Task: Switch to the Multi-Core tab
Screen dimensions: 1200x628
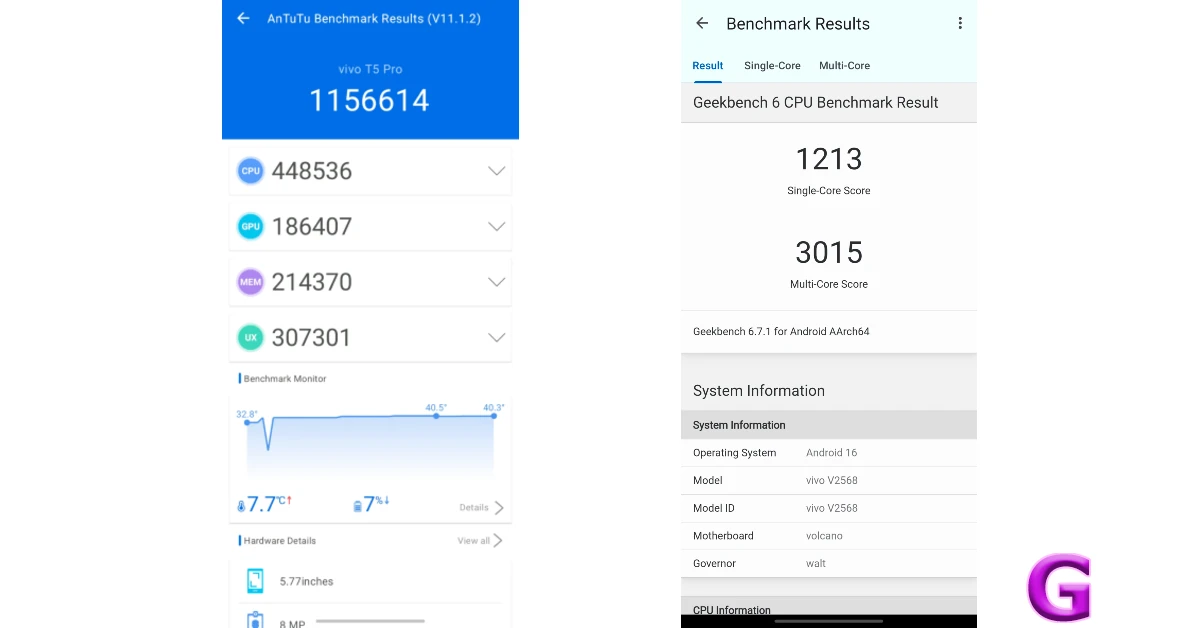Action: 844,66
